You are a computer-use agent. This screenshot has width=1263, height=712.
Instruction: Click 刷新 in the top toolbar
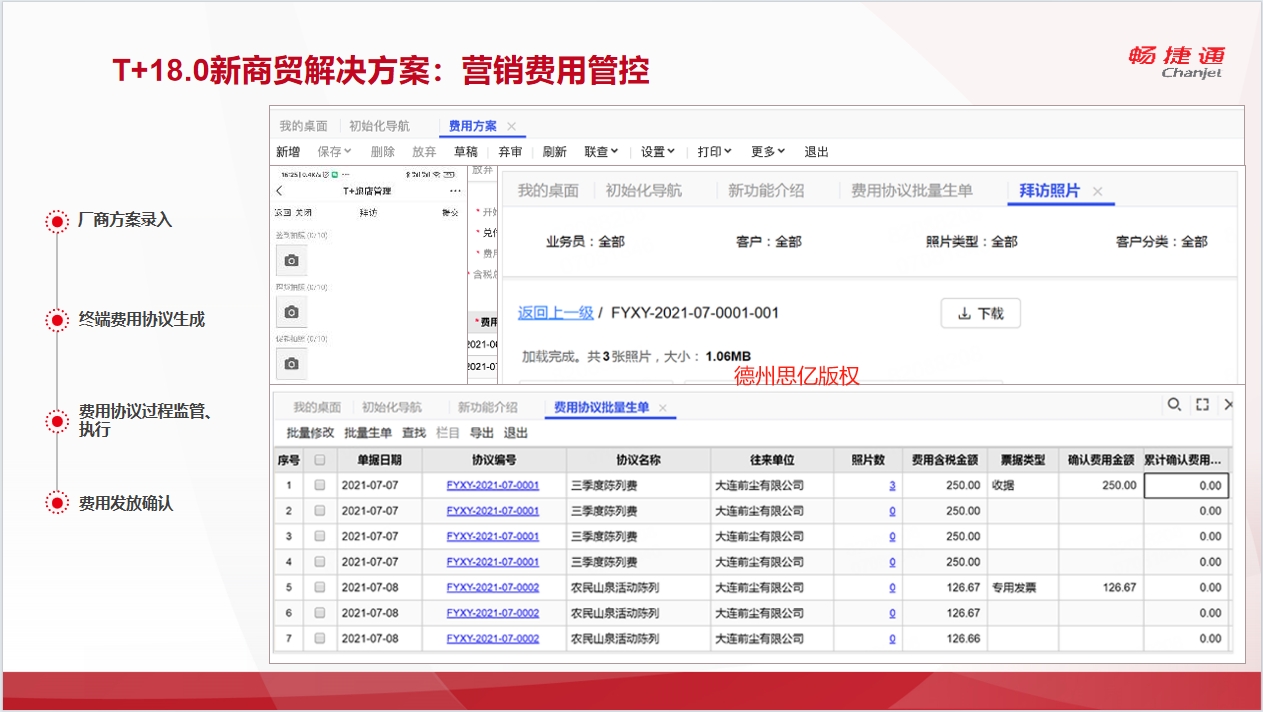click(x=555, y=152)
